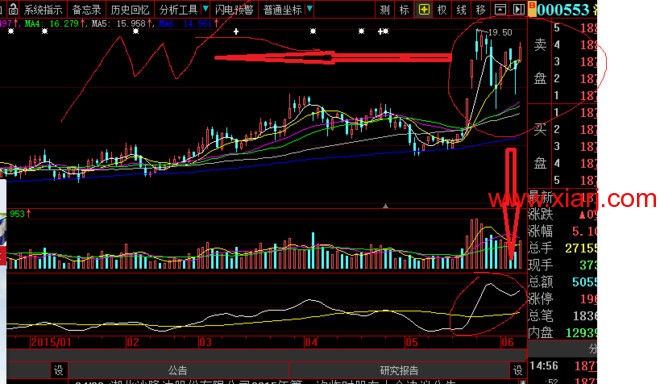Select the 测 measure tool
Viewport: 660px width, 384px height.
[x=384, y=9]
